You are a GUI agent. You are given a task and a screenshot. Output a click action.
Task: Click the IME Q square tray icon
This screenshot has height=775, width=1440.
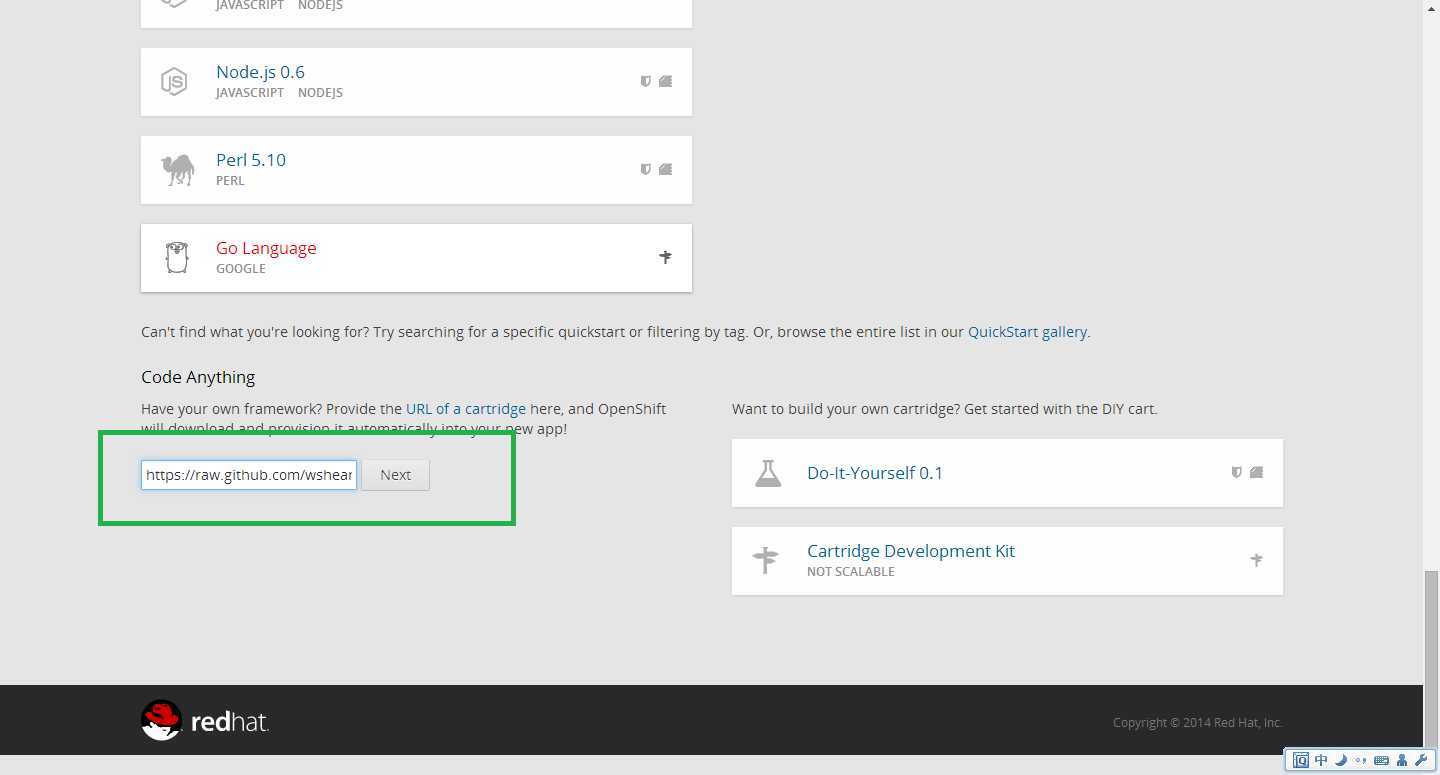click(1301, 760)
